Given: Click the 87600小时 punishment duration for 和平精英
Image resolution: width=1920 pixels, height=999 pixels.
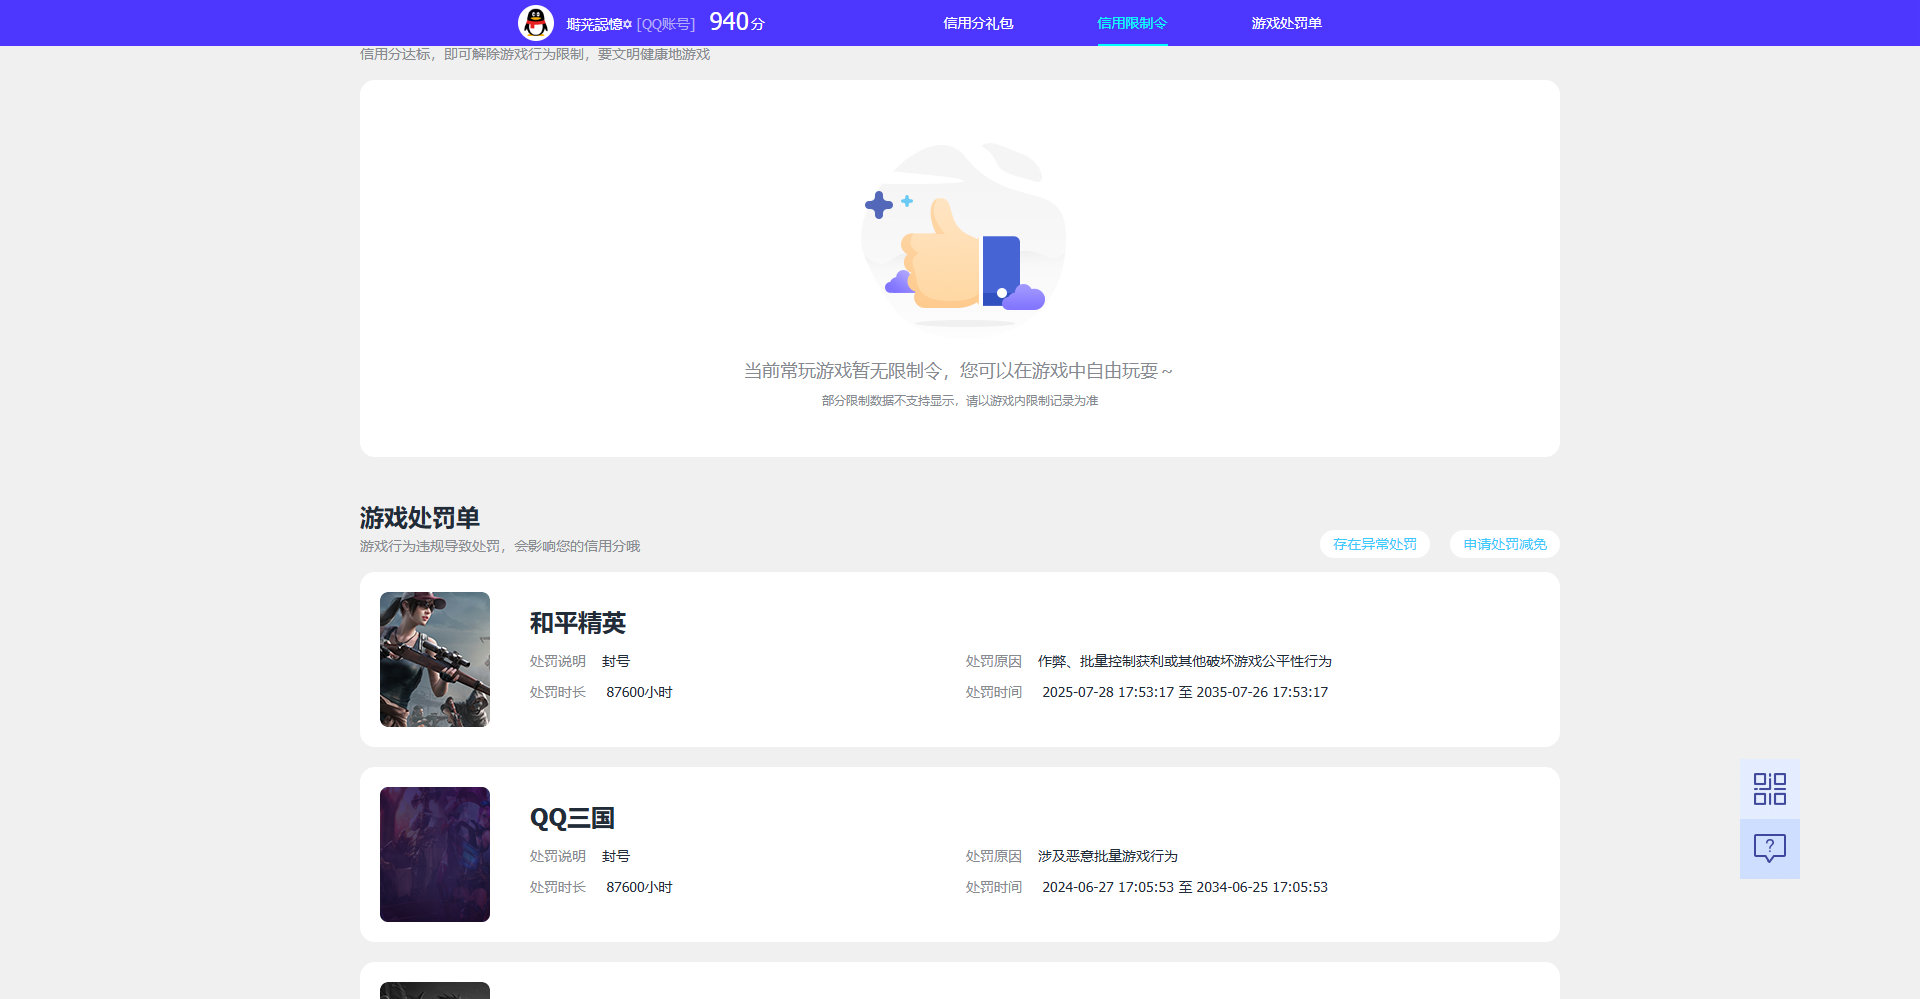Looking at the screenshot, I should [x=640, y=691].
